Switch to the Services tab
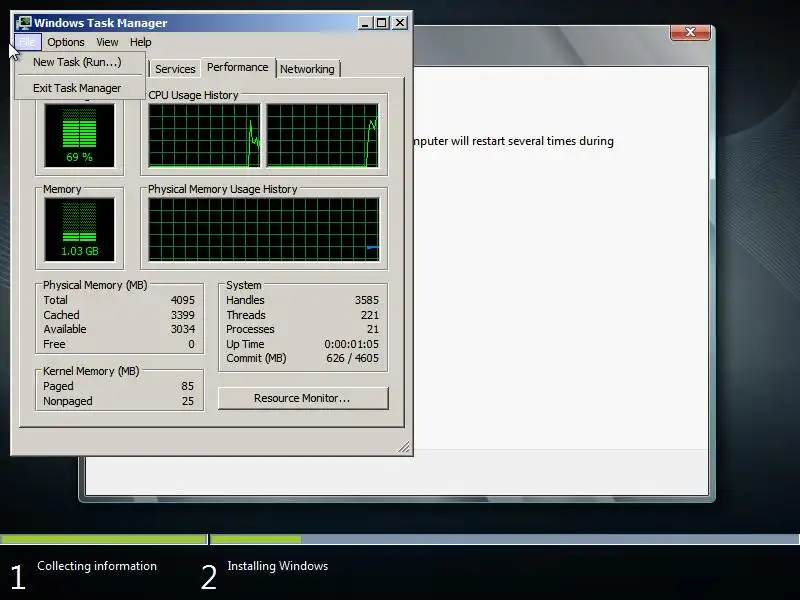The width and height of the screenshot is (800, 600). click(175, 69)
